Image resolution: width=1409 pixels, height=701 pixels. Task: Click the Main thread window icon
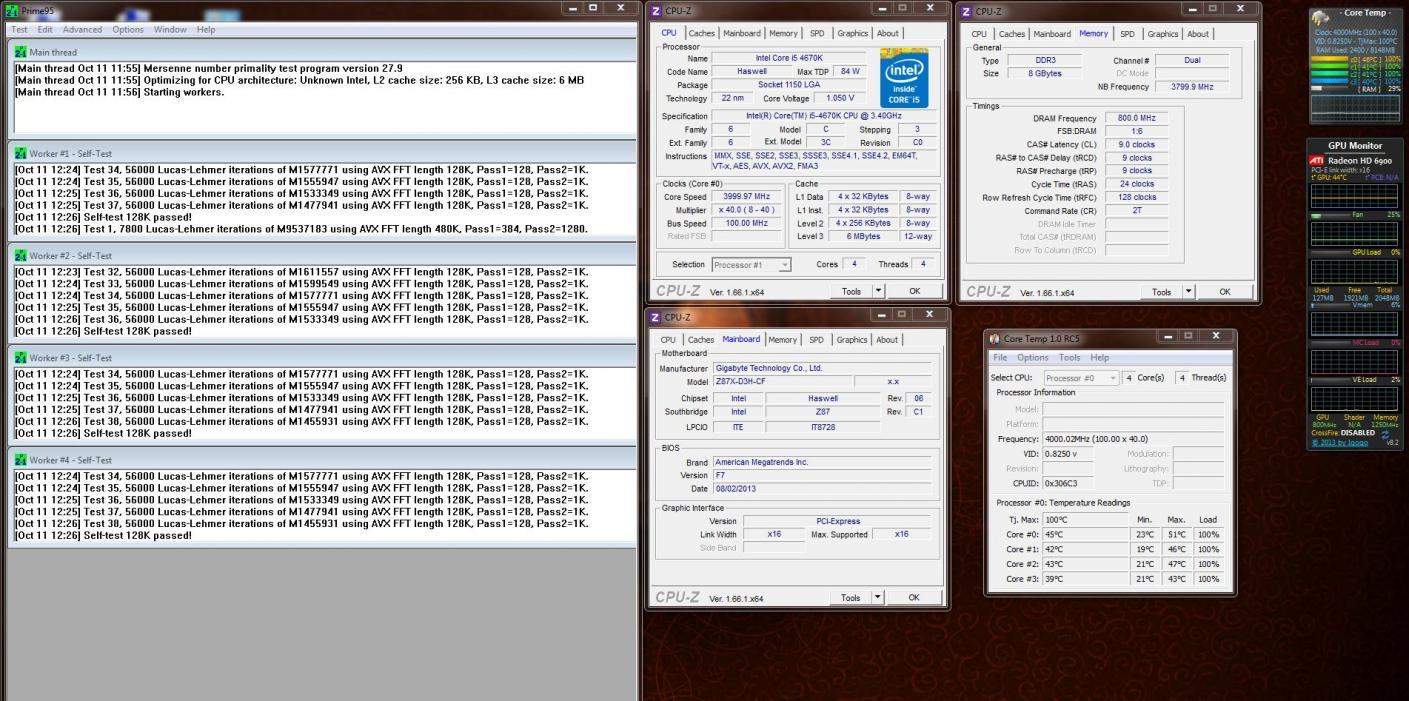tap(21, 51)
